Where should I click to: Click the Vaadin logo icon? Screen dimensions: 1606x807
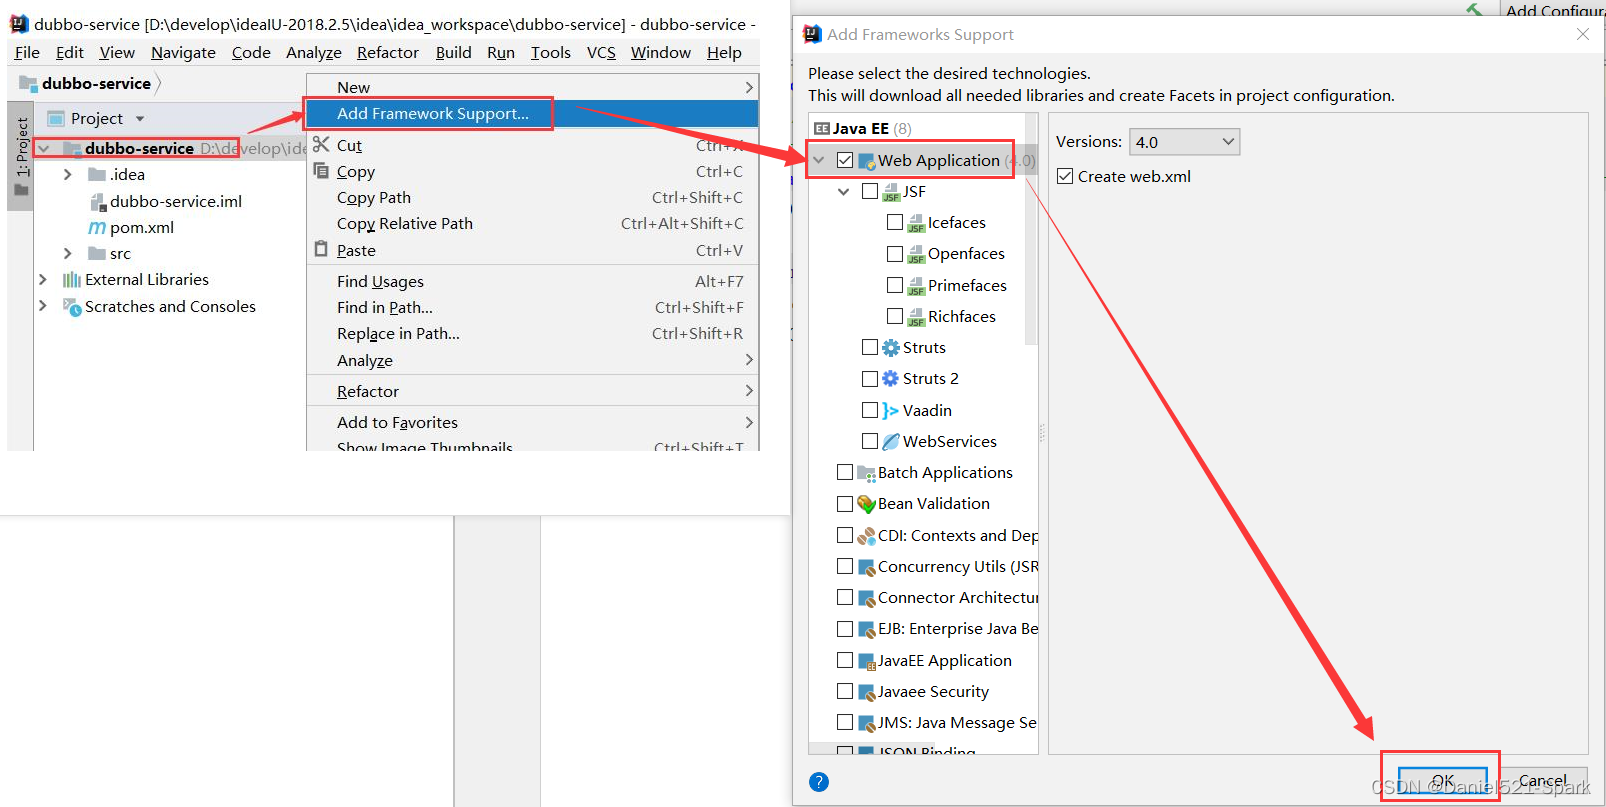coord(891,410)
